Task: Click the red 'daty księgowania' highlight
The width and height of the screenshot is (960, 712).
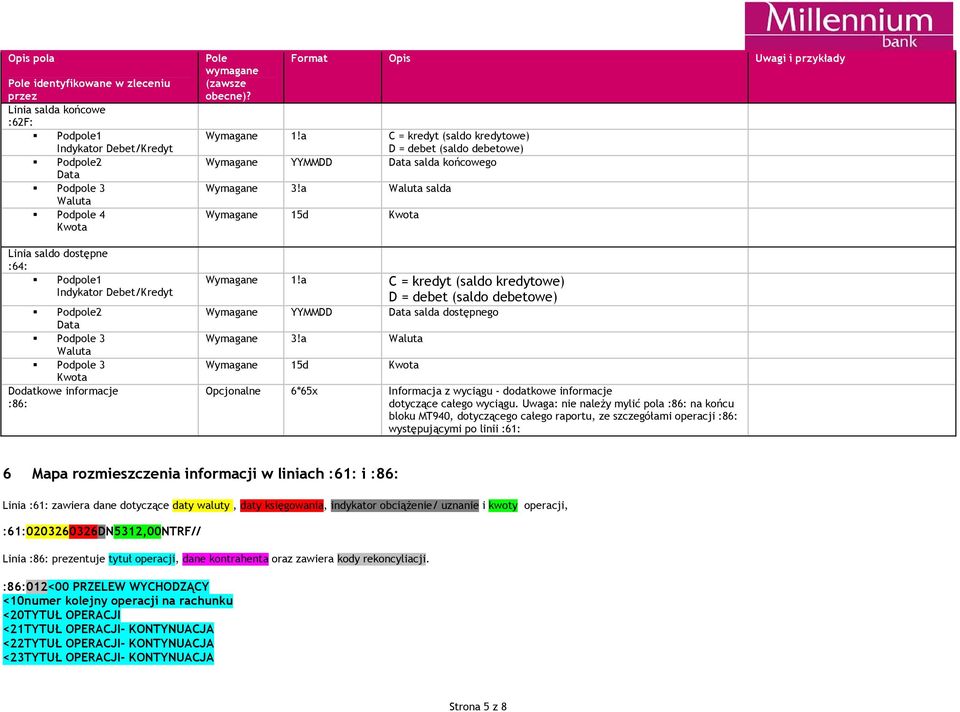Action: point(282,506)
